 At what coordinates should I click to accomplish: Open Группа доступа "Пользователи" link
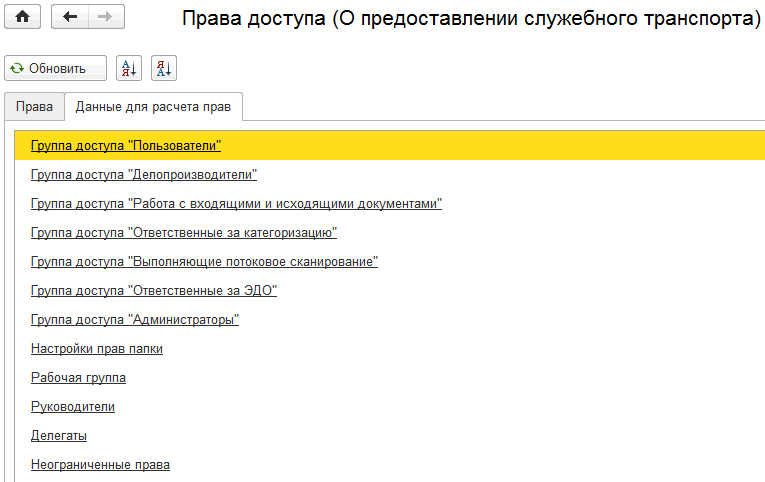126,145
